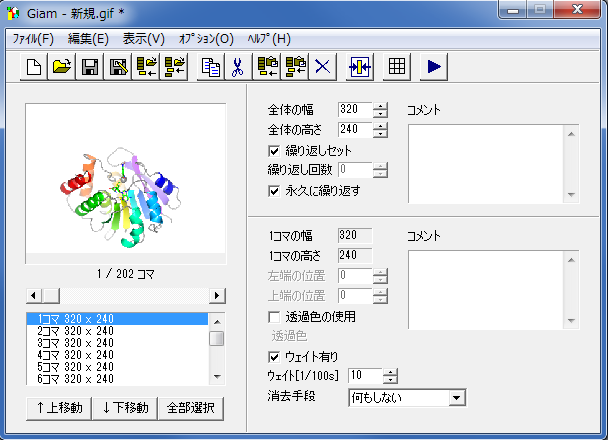Decrease the ウェイト value with the down arrow
Screen dimensions: 608x440
pos(390,381)
